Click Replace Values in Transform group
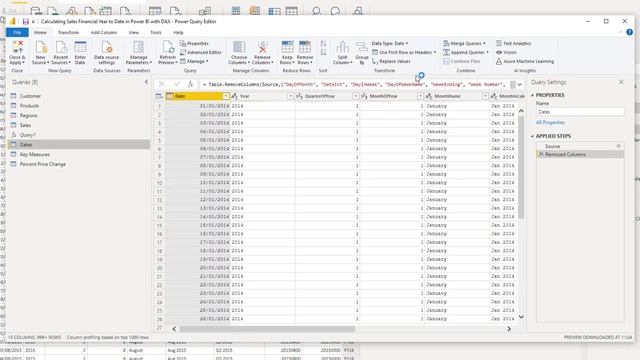640x360 pixels. tap(391, 61)
